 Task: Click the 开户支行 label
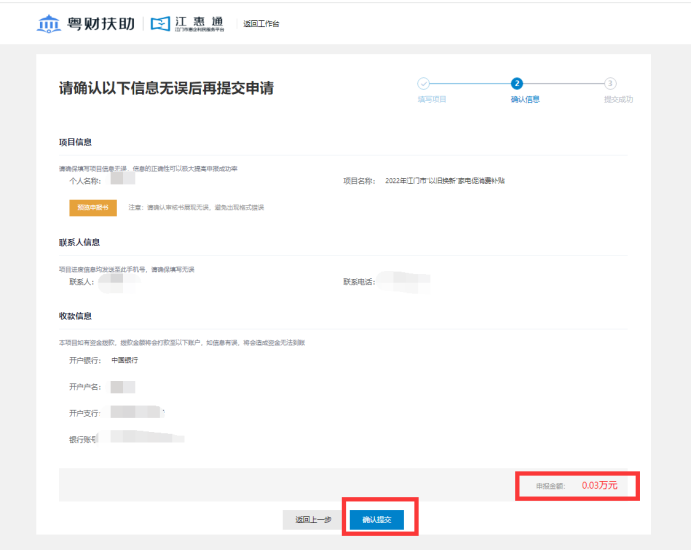coord(85,413)
